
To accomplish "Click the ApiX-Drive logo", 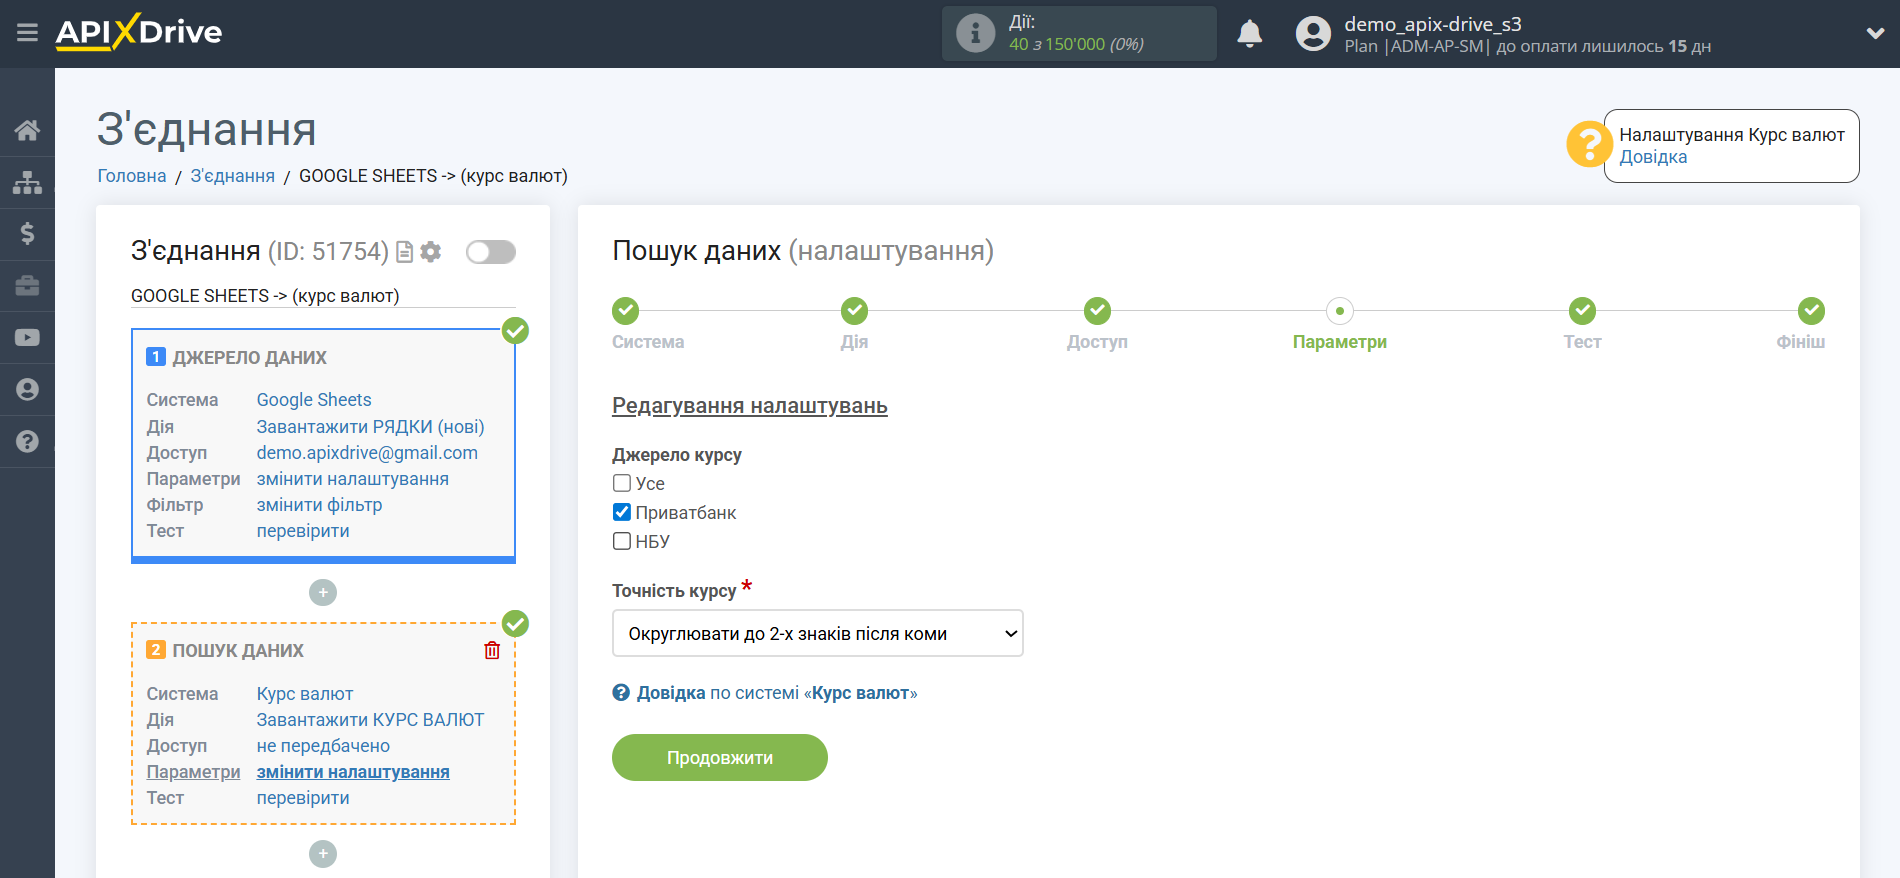I will coord(139,32).
